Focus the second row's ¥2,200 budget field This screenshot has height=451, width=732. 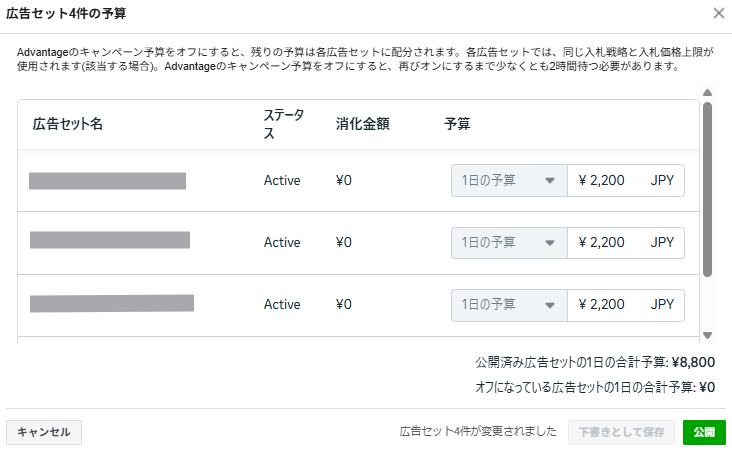click(x=612, y=243)
